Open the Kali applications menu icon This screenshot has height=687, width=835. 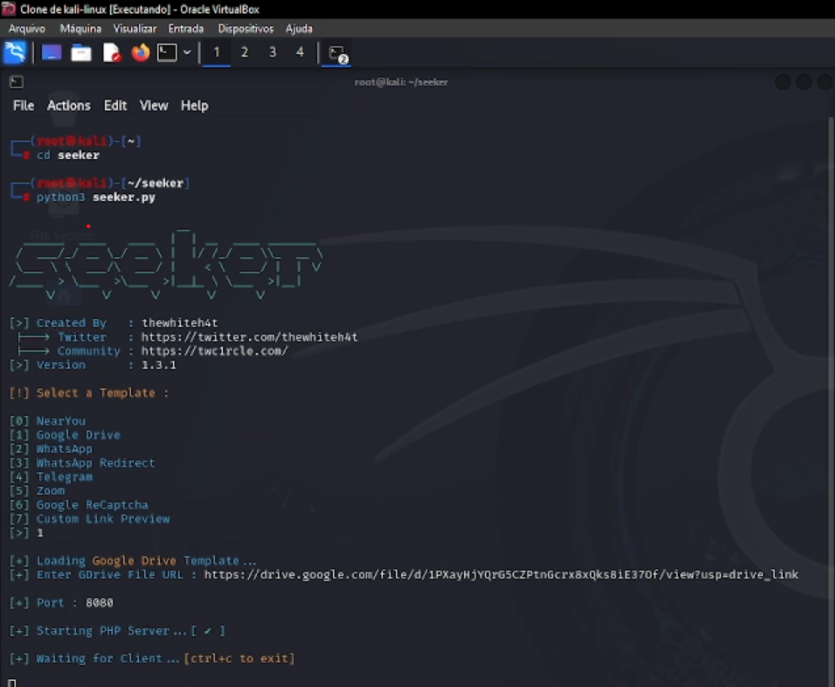click(x=15, y=53)
